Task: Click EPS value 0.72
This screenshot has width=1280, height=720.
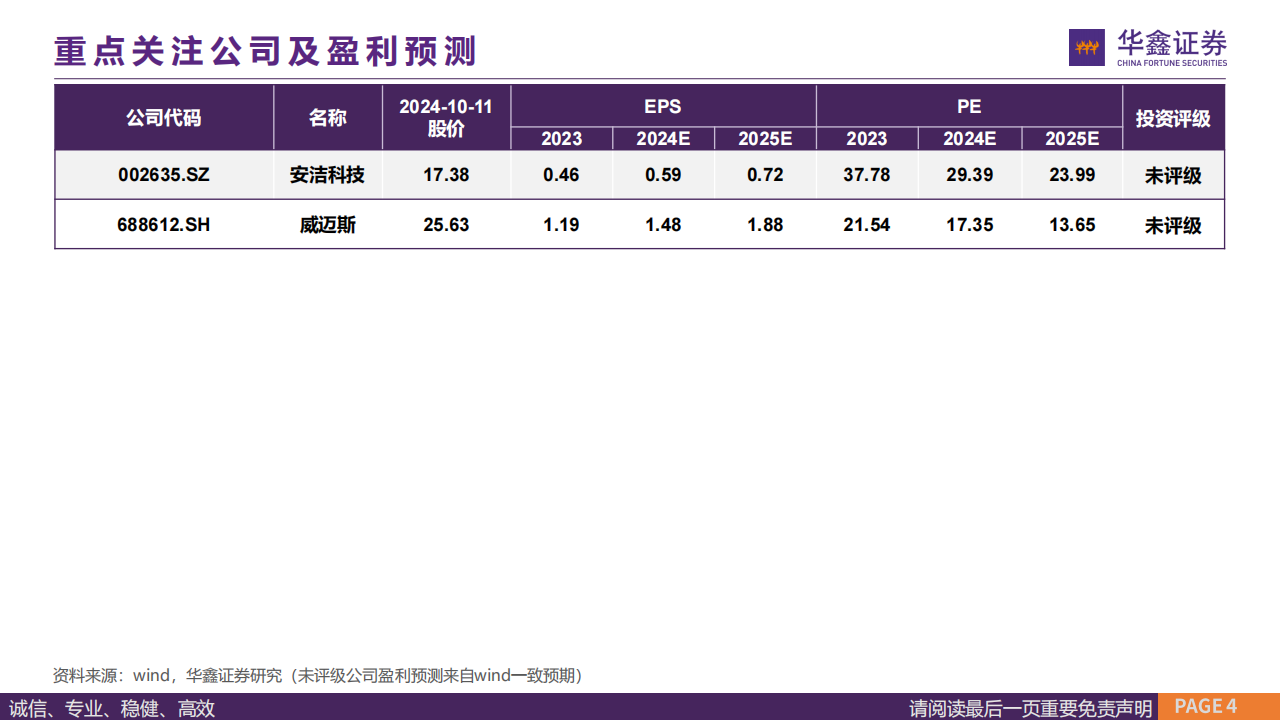Action: point(765,175)
